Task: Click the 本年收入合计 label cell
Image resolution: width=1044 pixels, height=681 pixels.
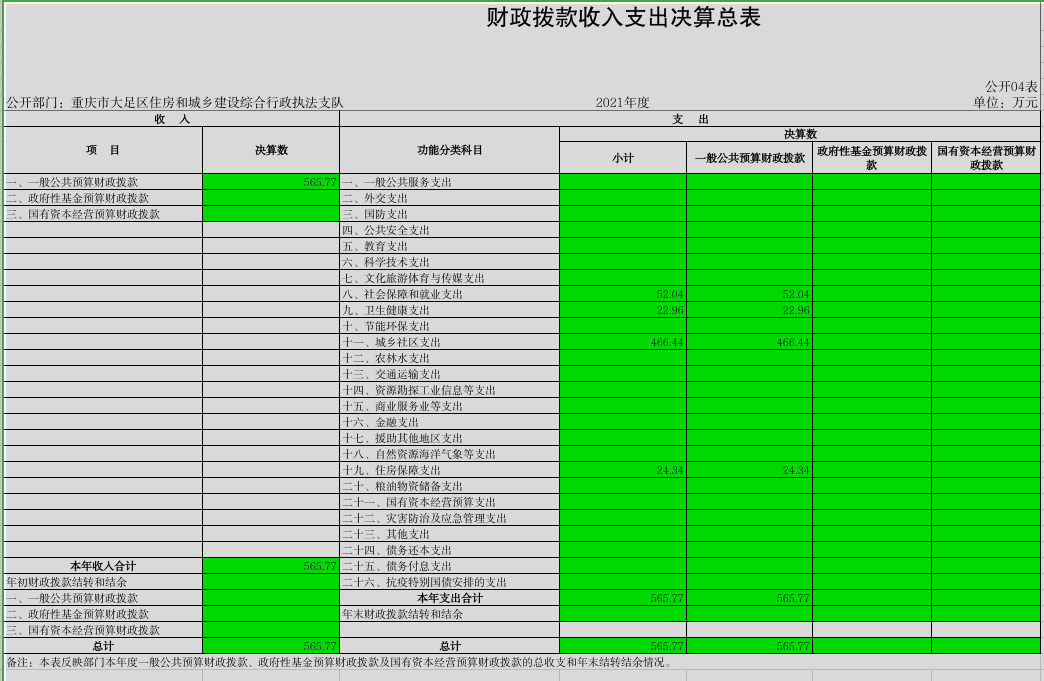Action: 103,566
